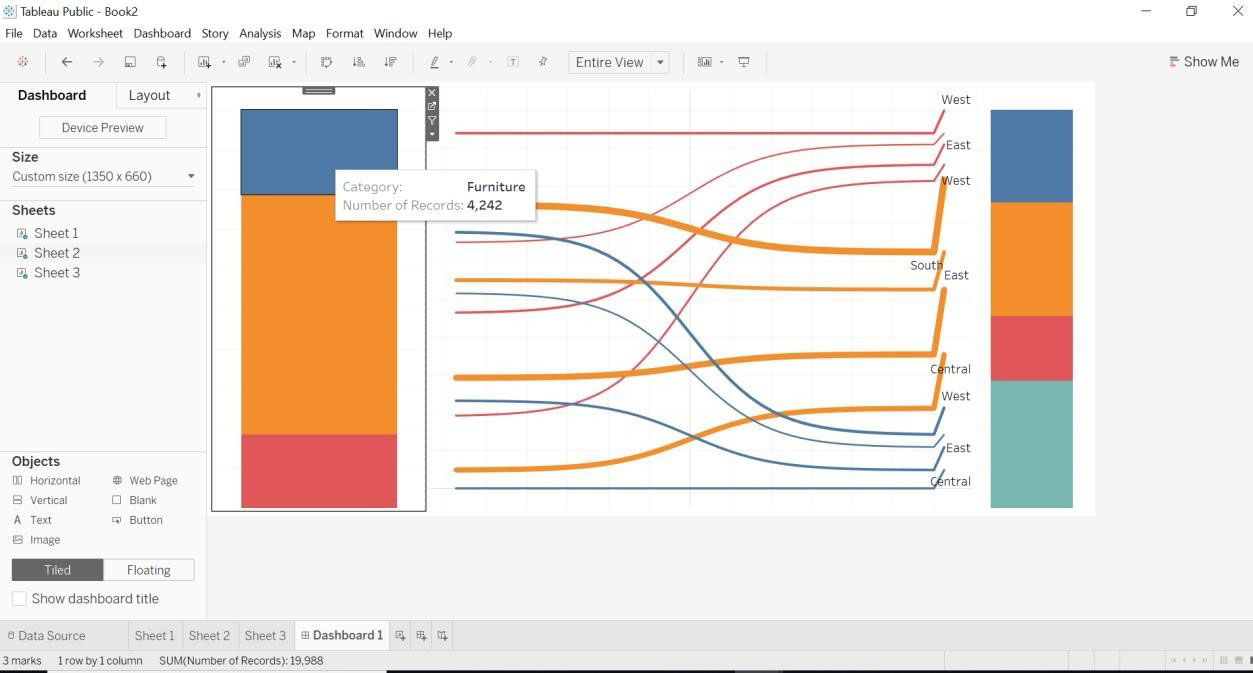Expand the Dashboard pane side arrow
Viewport: 1253px width, 673px height.
tap(198, 95)
